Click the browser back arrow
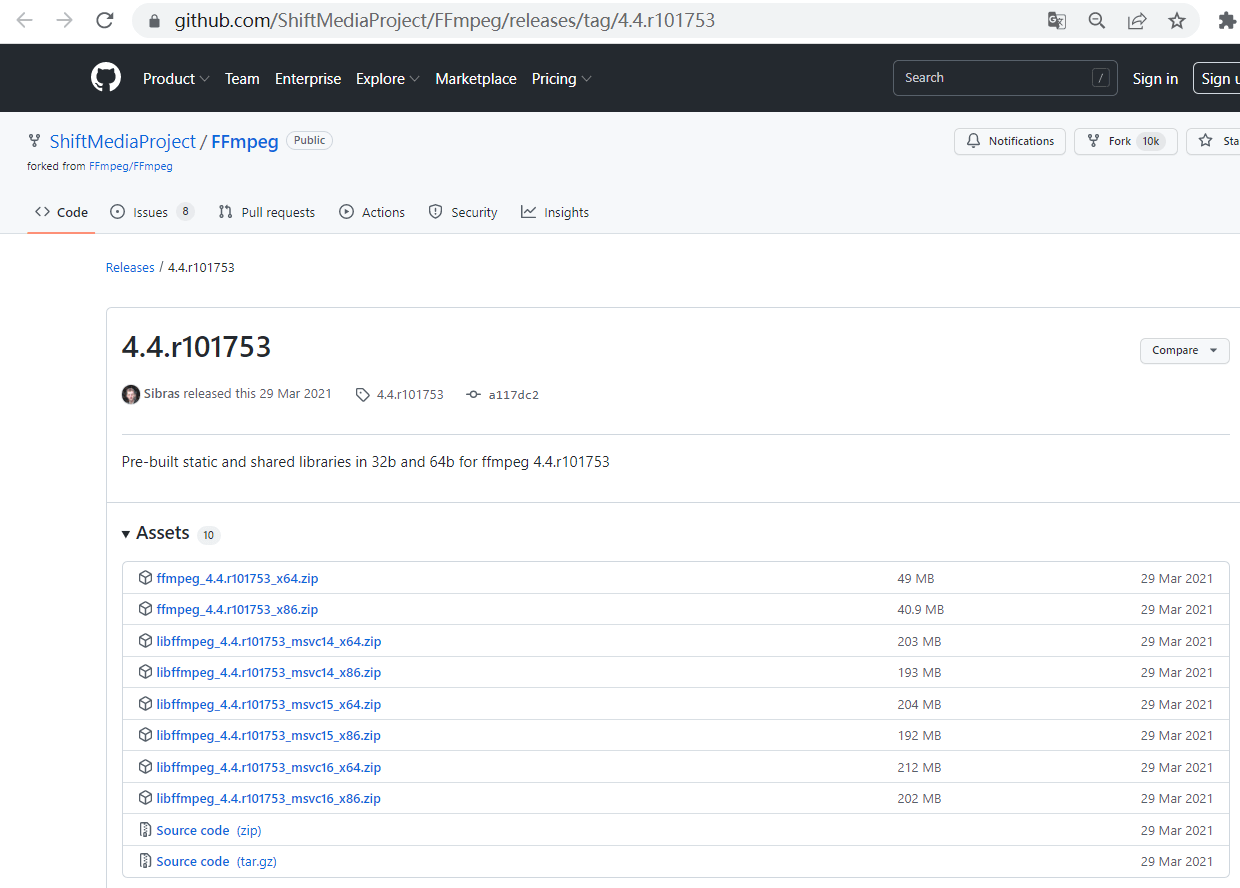The width and height of the screenshot is (1240, 888). 25,20
